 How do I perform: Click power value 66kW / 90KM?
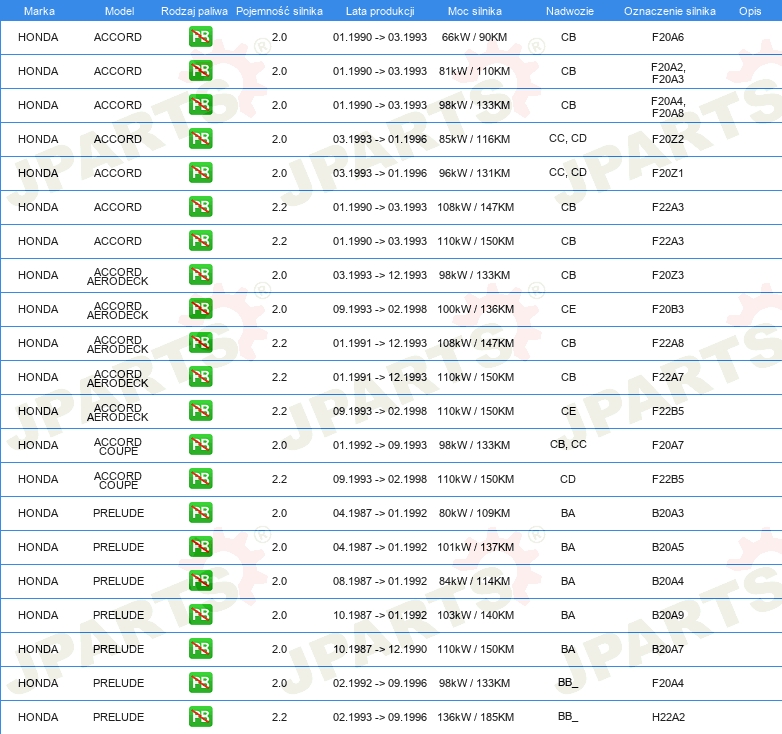point(474,37)
